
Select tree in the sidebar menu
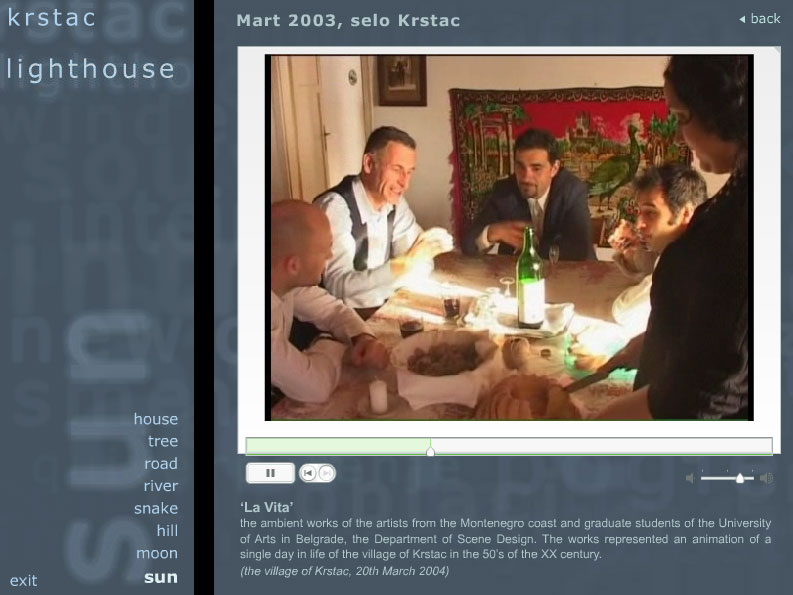tap(163, 441)
